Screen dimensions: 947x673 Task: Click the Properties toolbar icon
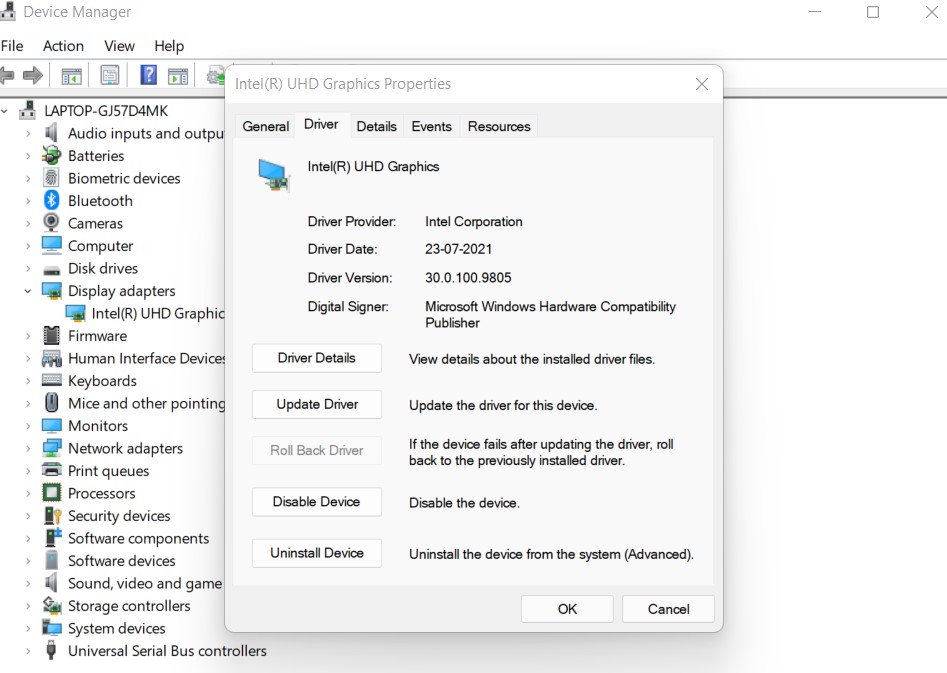pyautogui.click(x=110, y=75)
